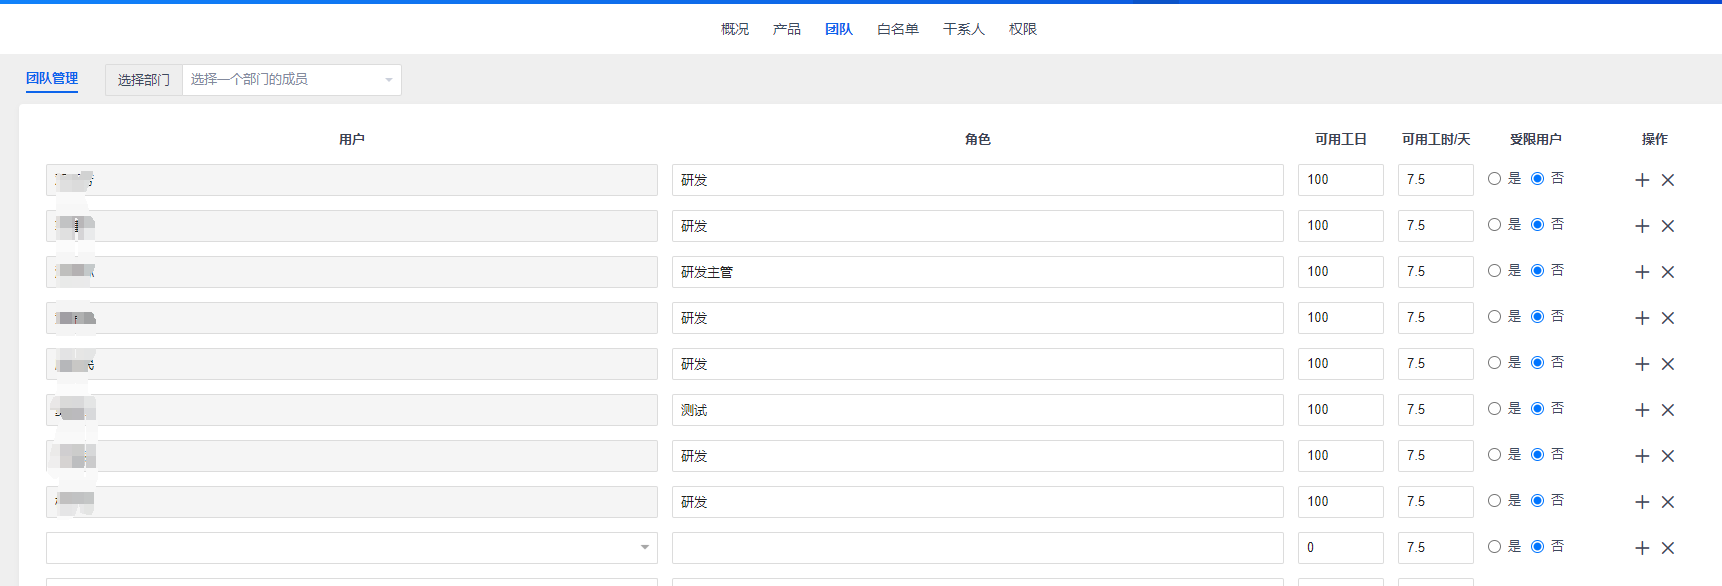This screenshot has height=586, width=1722.
Task: Click plus icon in the empty-user row
Action: tap(1642, 548)
